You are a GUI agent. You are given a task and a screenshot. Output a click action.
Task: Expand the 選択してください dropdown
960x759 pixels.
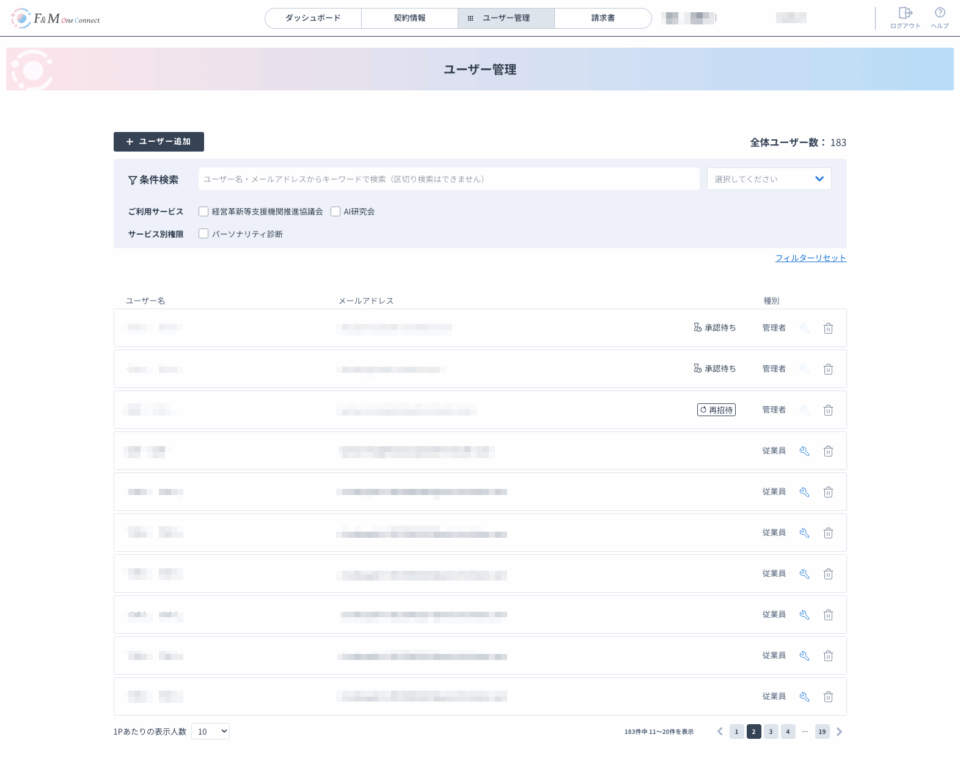coord(768,179)
